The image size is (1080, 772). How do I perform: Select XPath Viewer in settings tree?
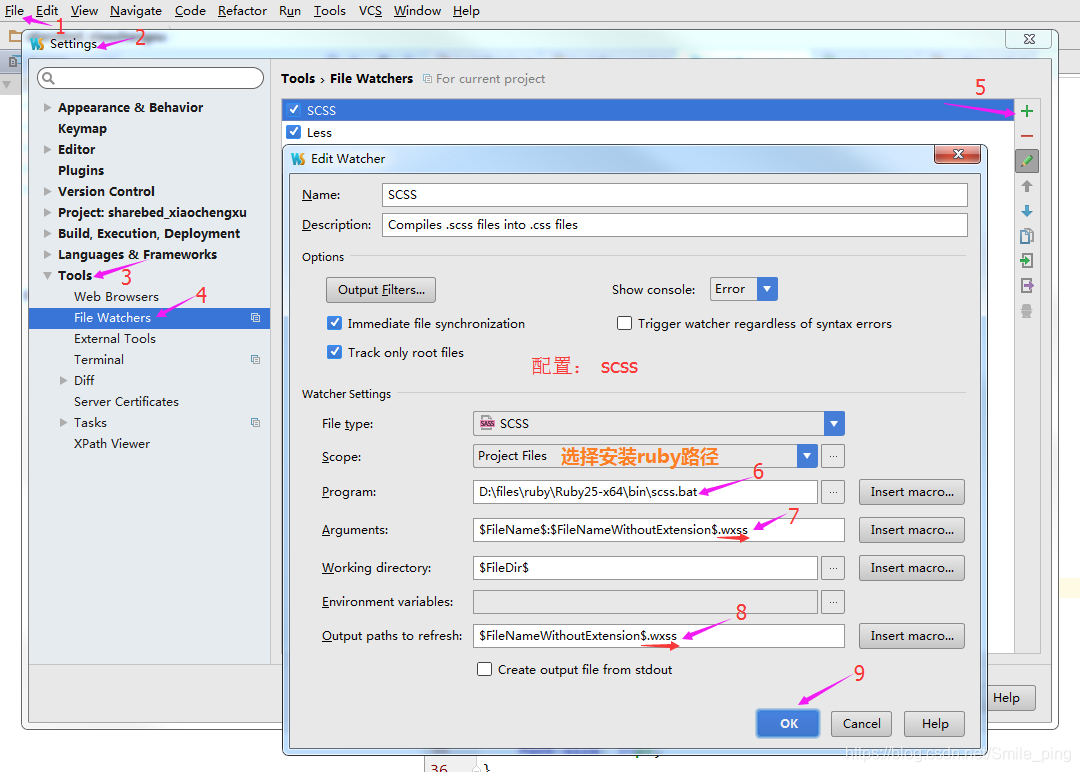click(x=112, y=444)
